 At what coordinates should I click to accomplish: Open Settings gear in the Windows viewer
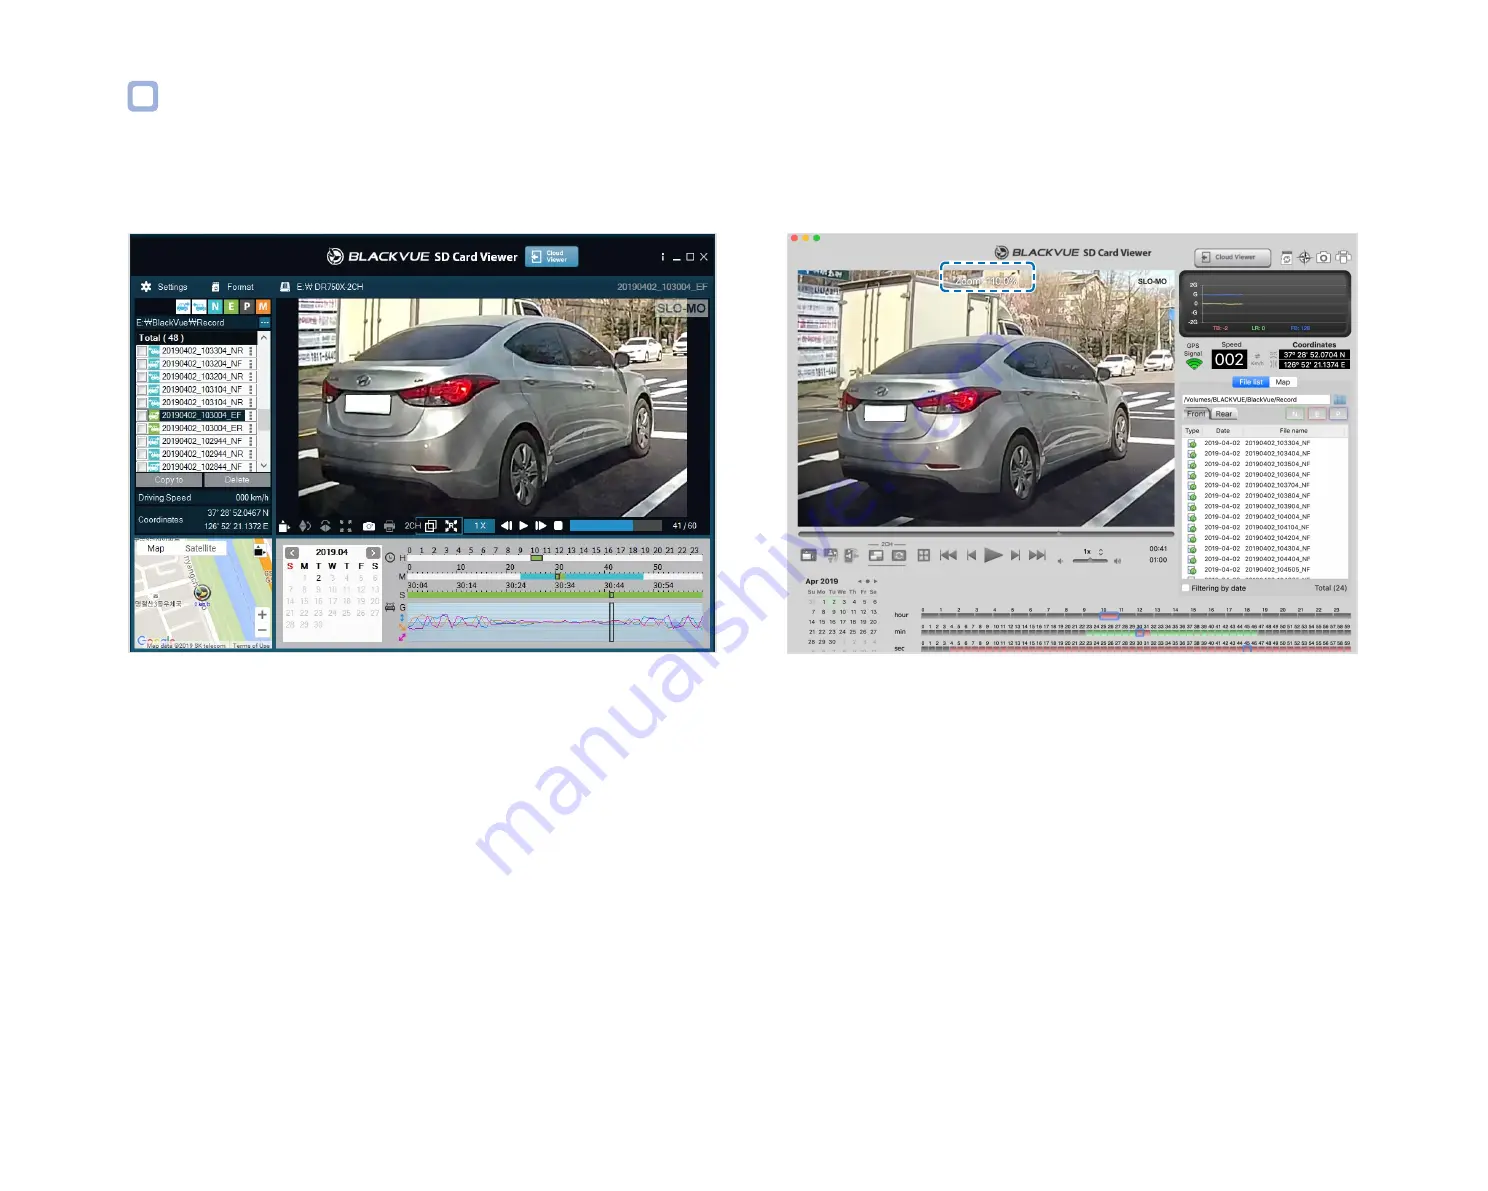click(146, 287)
